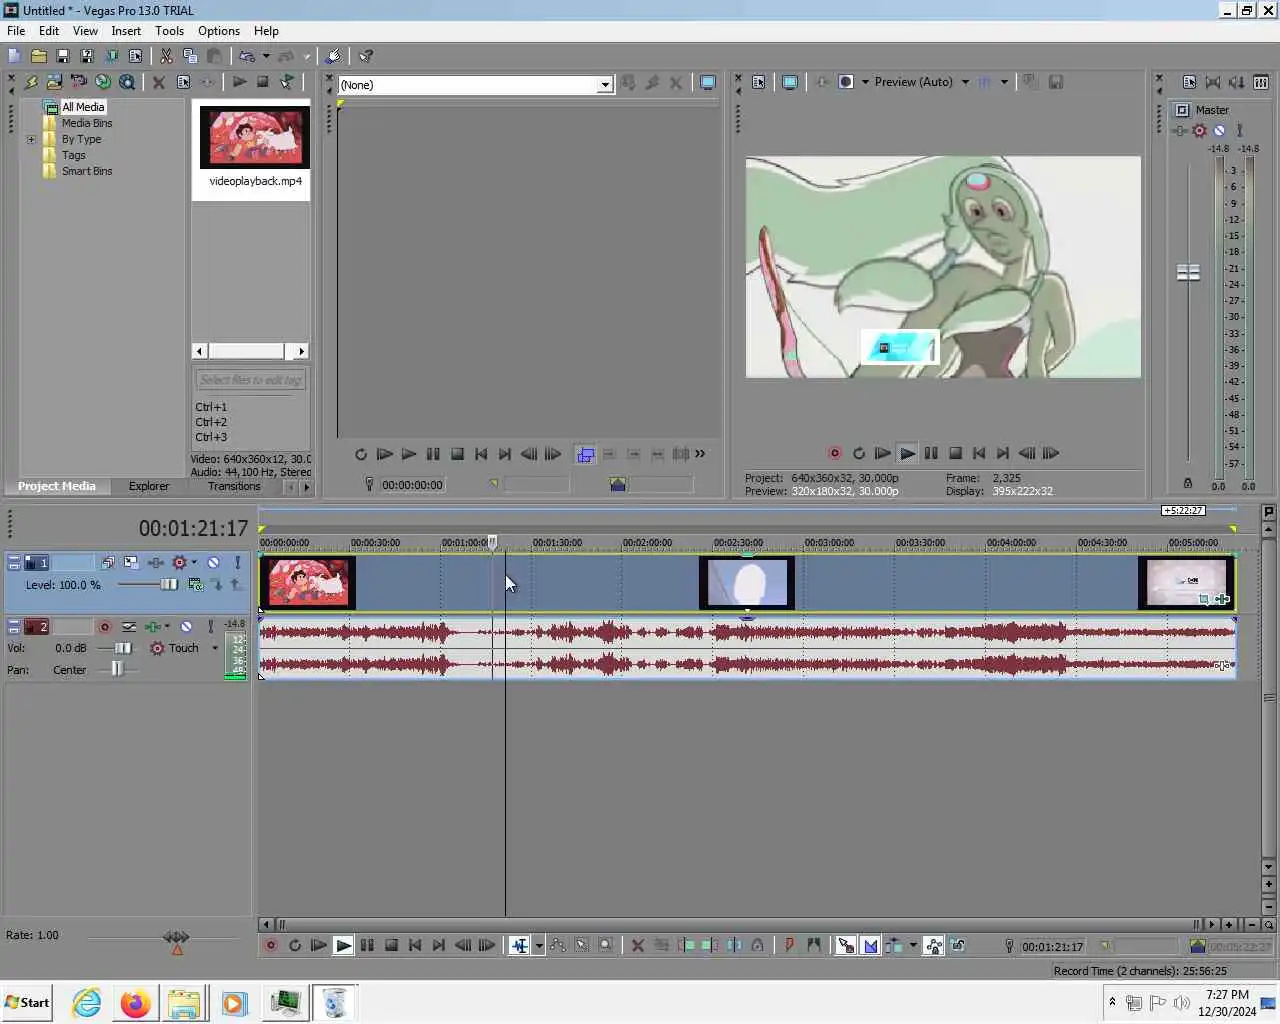The image size is (1280, 1024).
Task: Click Start button on Windows taskbar
Action: pos(27,1002)
